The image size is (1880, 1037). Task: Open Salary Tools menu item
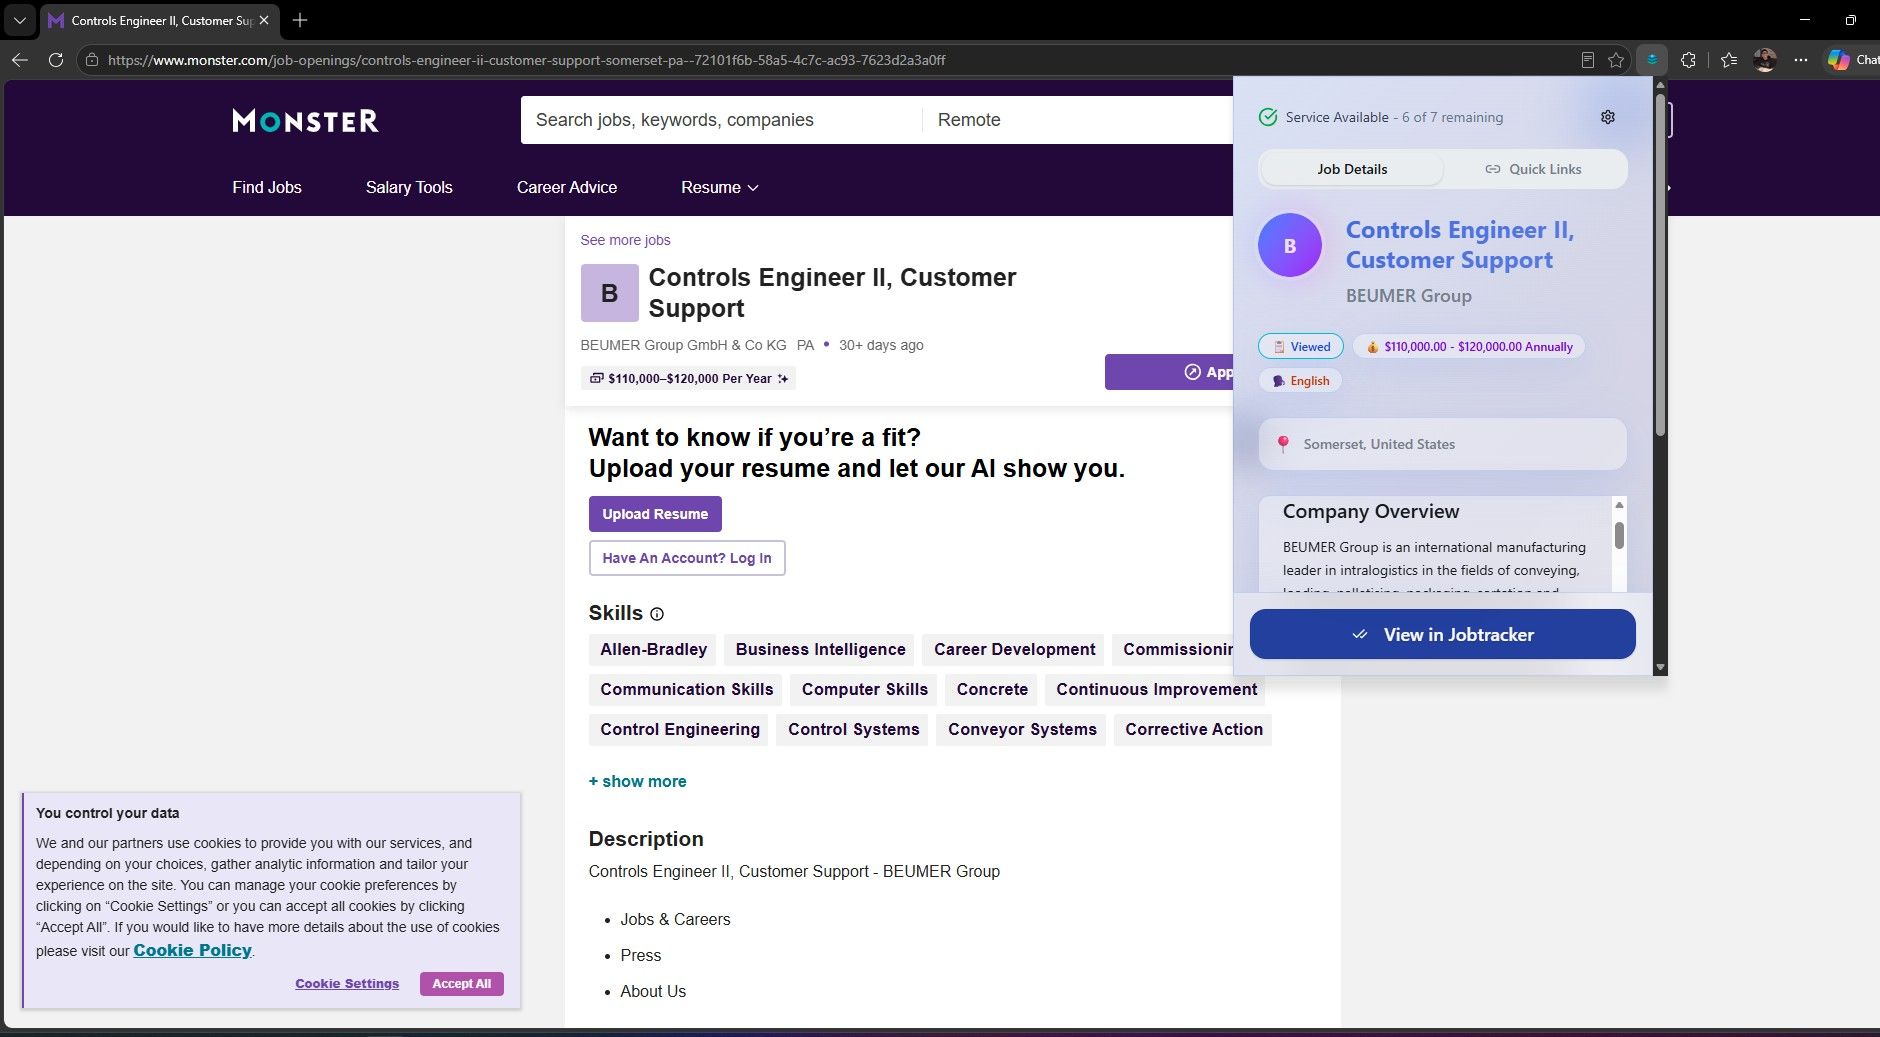(x=409, y=187)
